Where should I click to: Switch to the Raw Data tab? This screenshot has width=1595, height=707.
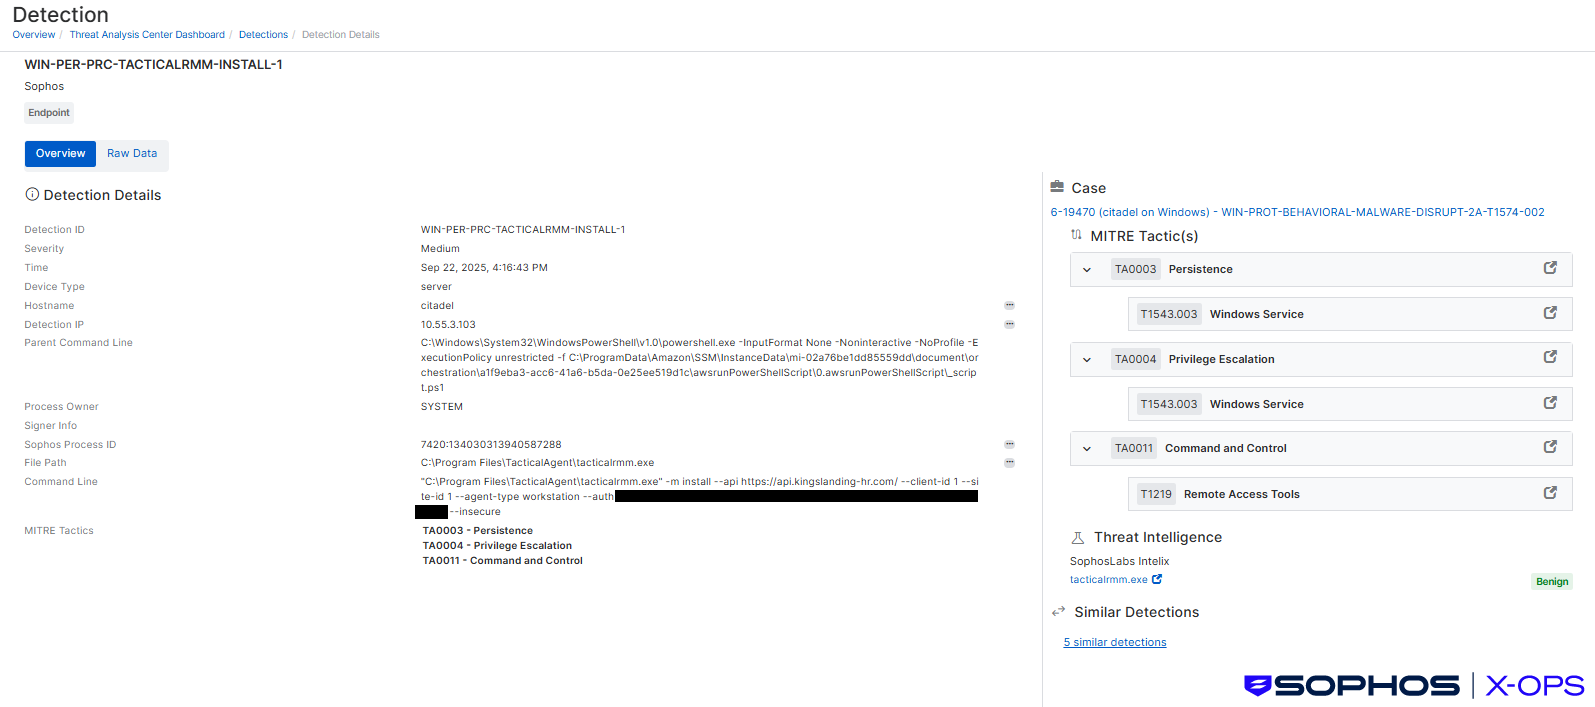pyautogui.click(x=132, y=154)
